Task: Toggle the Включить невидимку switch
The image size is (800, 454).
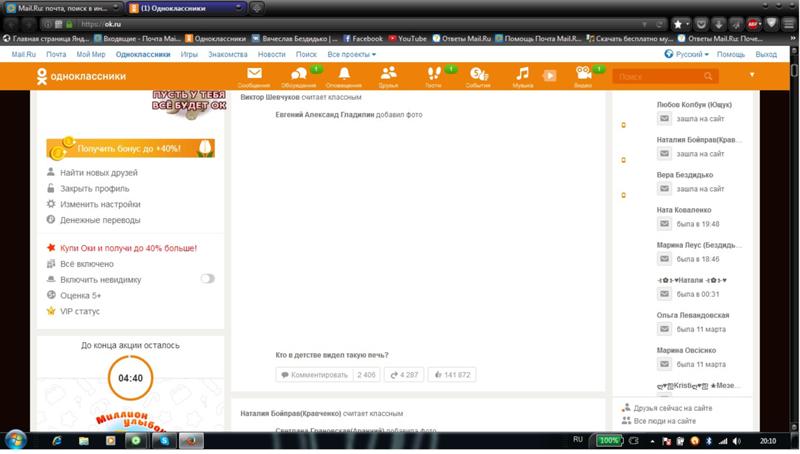Action: [x=207, y=279]
